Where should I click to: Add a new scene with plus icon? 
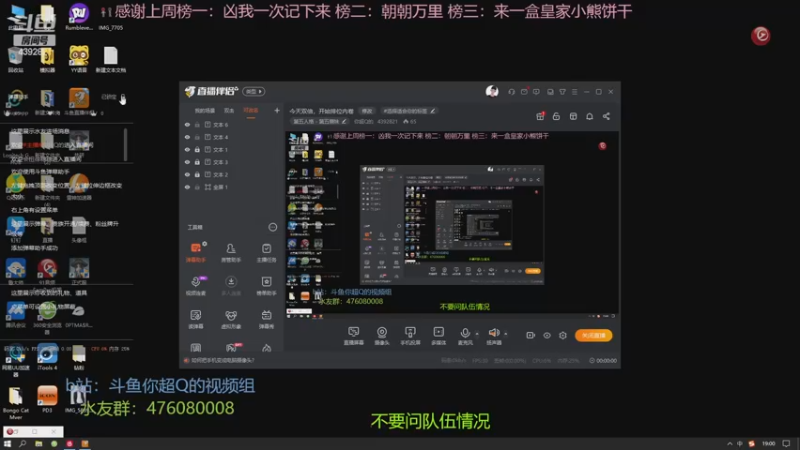click(277, 110)
